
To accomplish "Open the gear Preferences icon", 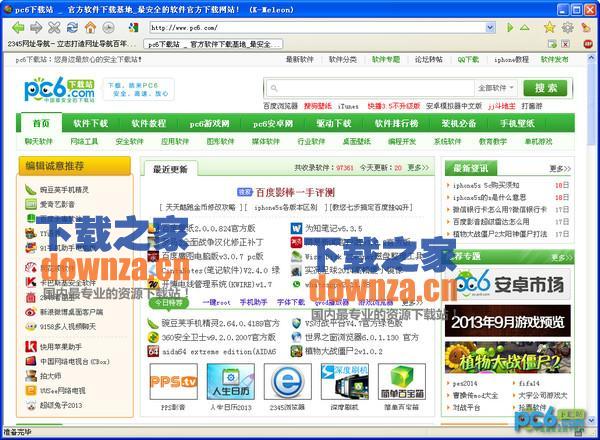I will click(567, 27).
